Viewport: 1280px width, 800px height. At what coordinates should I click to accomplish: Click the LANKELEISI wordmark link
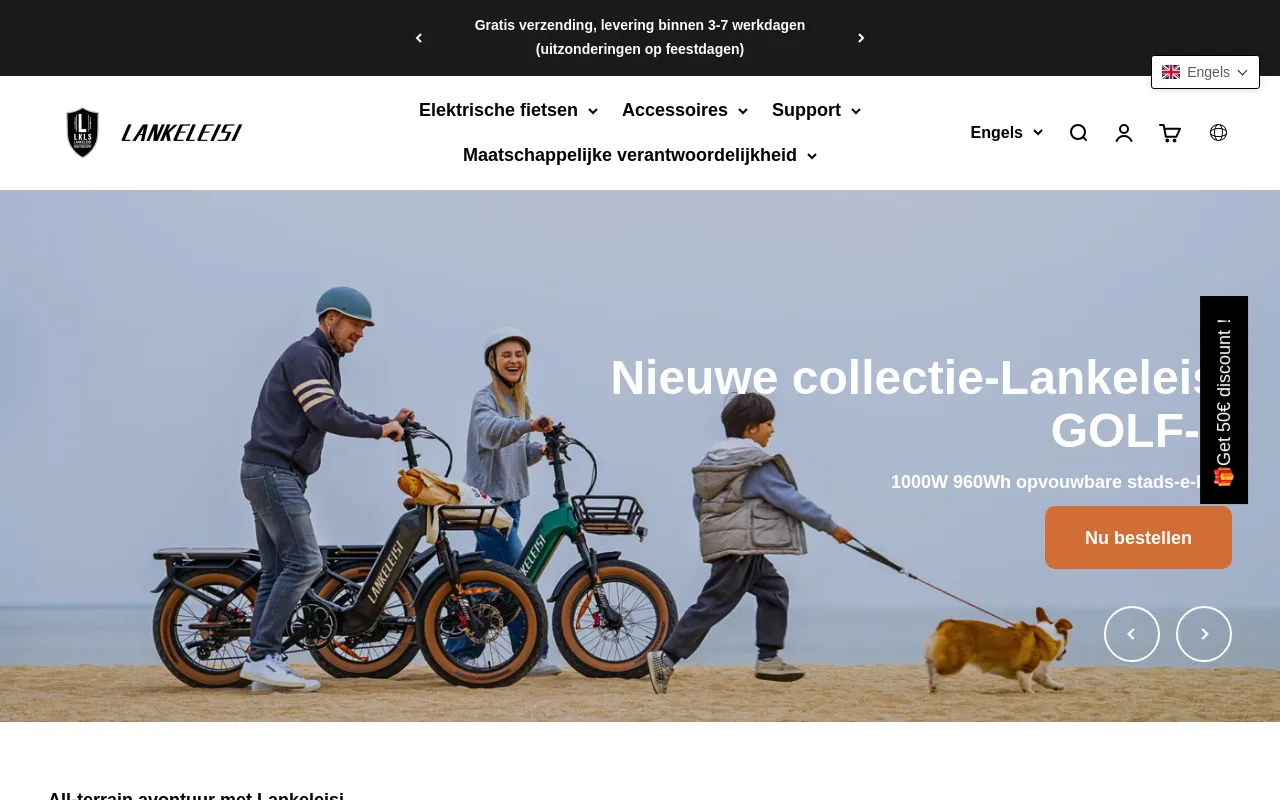[x=182, y=133]
